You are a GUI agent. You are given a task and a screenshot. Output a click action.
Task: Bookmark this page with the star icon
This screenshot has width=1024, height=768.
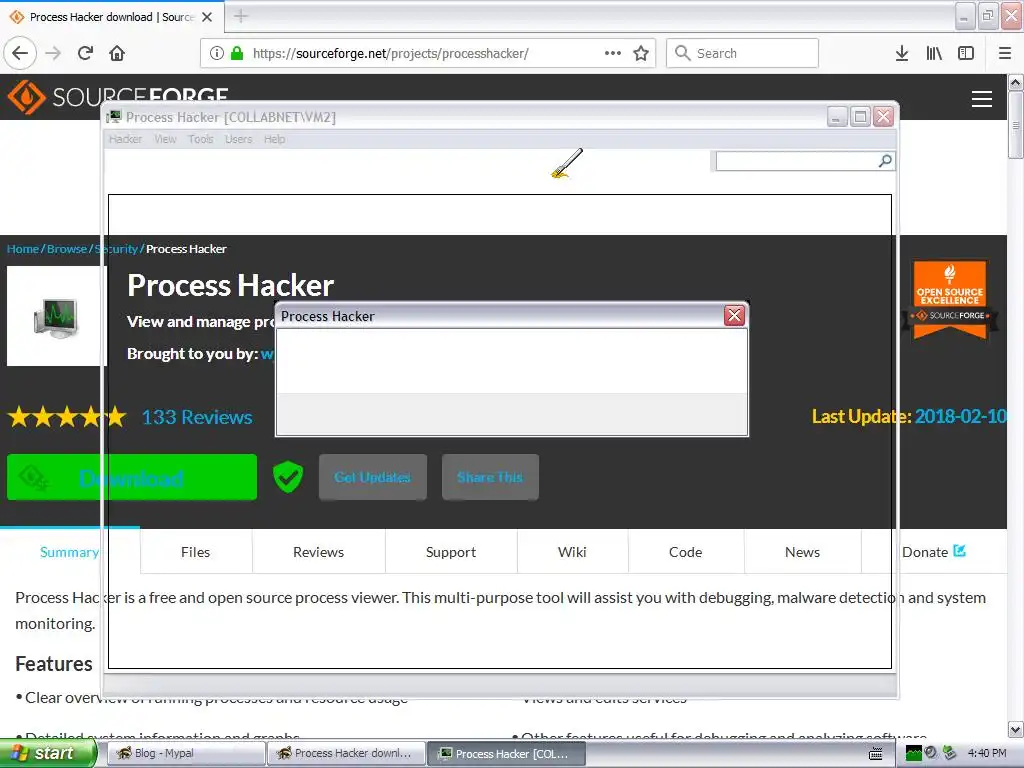641,53
